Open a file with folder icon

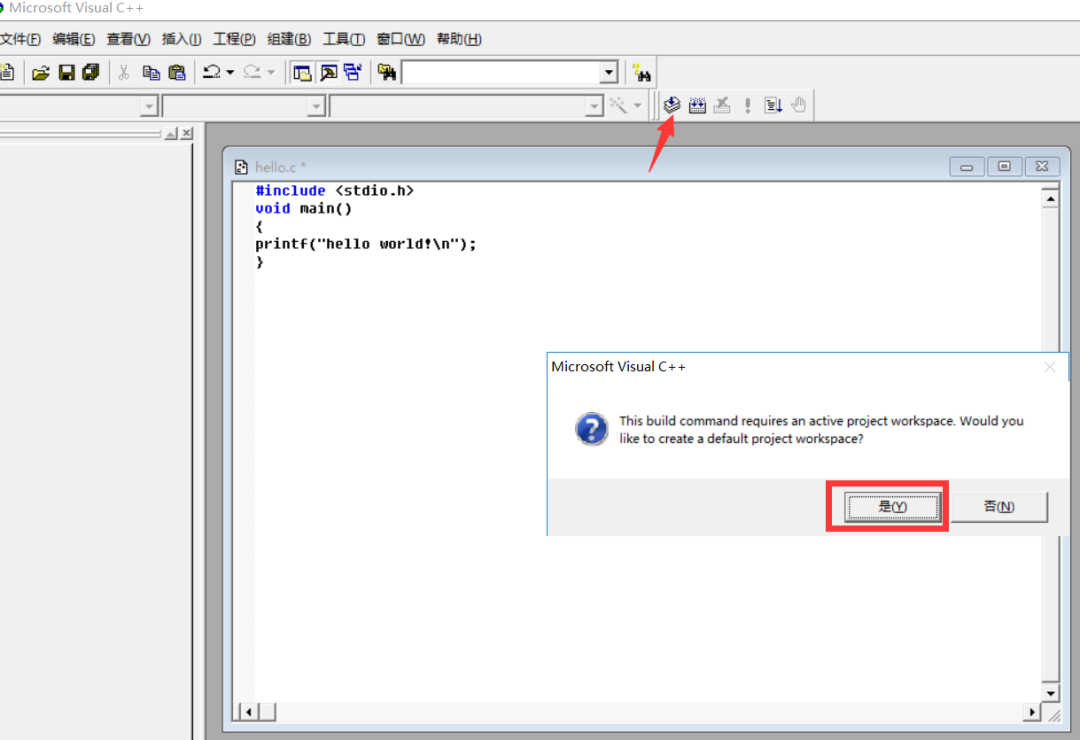click(41, 72)
